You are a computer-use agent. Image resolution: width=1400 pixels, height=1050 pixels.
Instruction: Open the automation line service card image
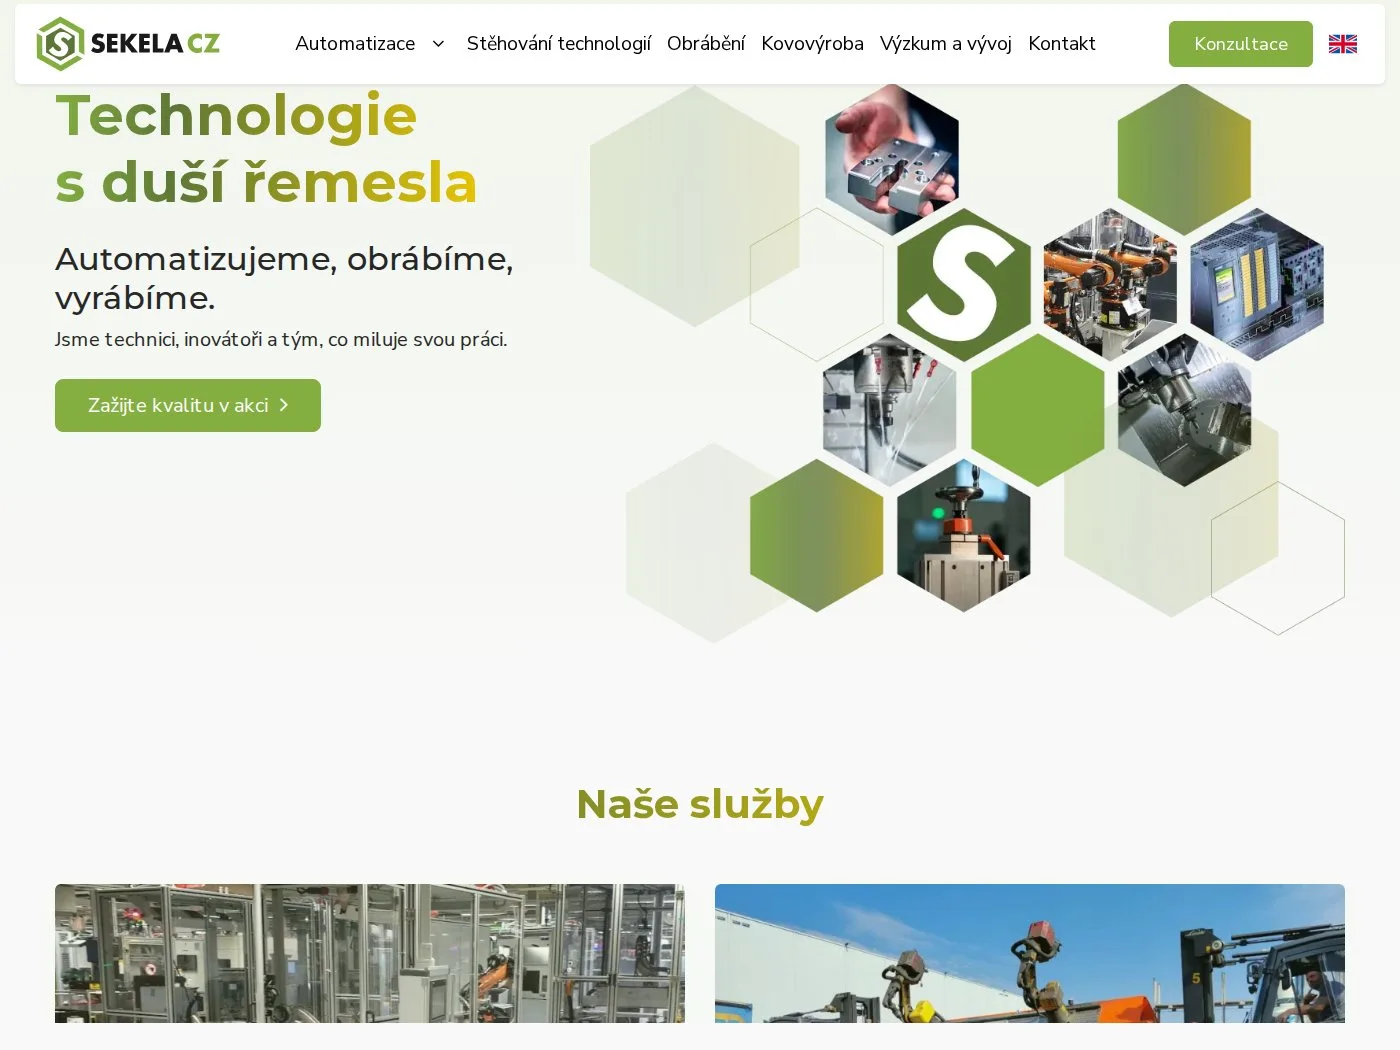pos(370,953)
